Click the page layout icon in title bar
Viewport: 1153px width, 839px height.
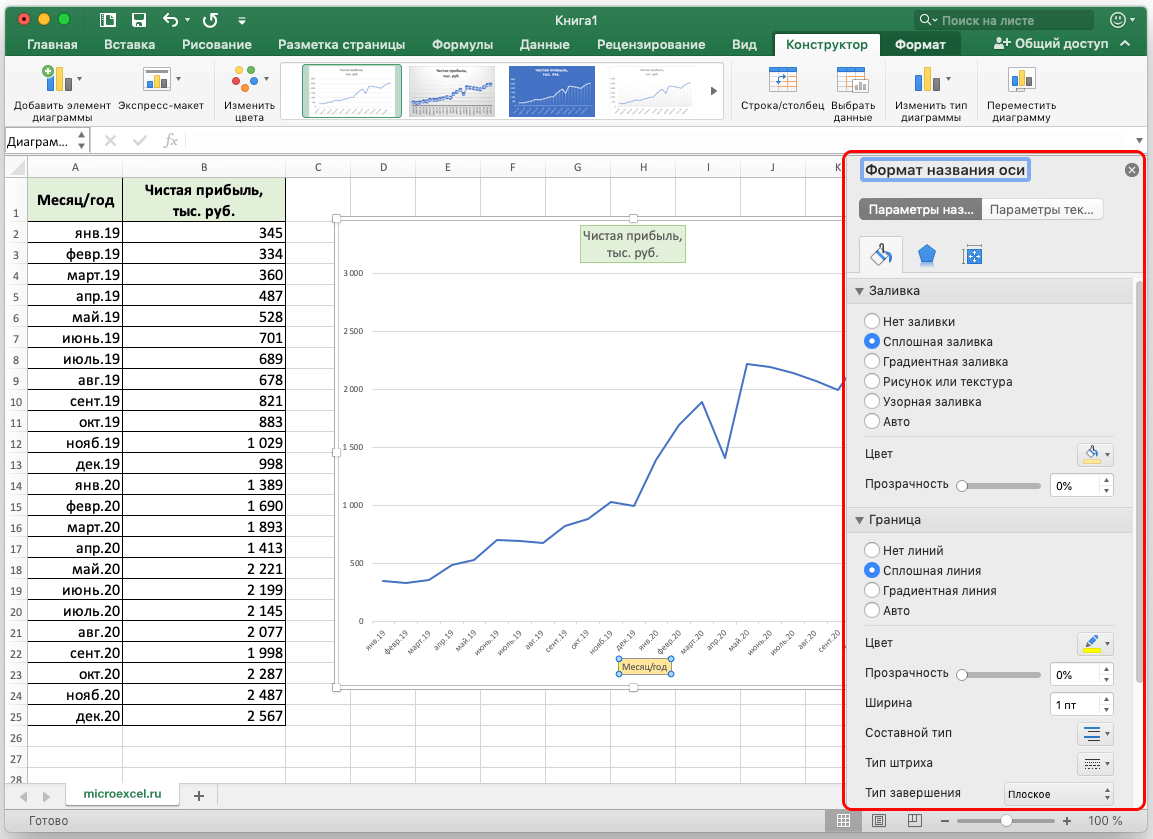tap(107, 21)
